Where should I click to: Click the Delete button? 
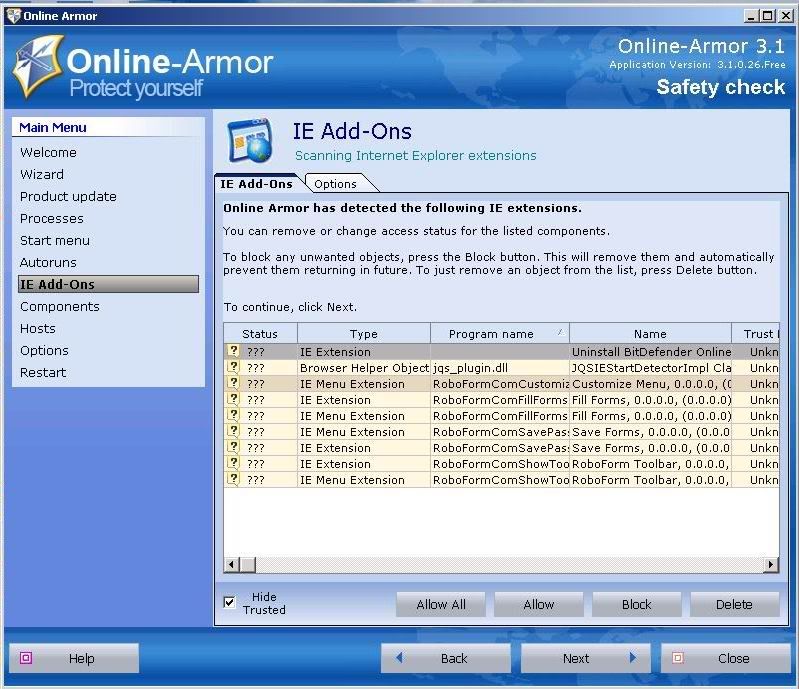coord(734,604)
